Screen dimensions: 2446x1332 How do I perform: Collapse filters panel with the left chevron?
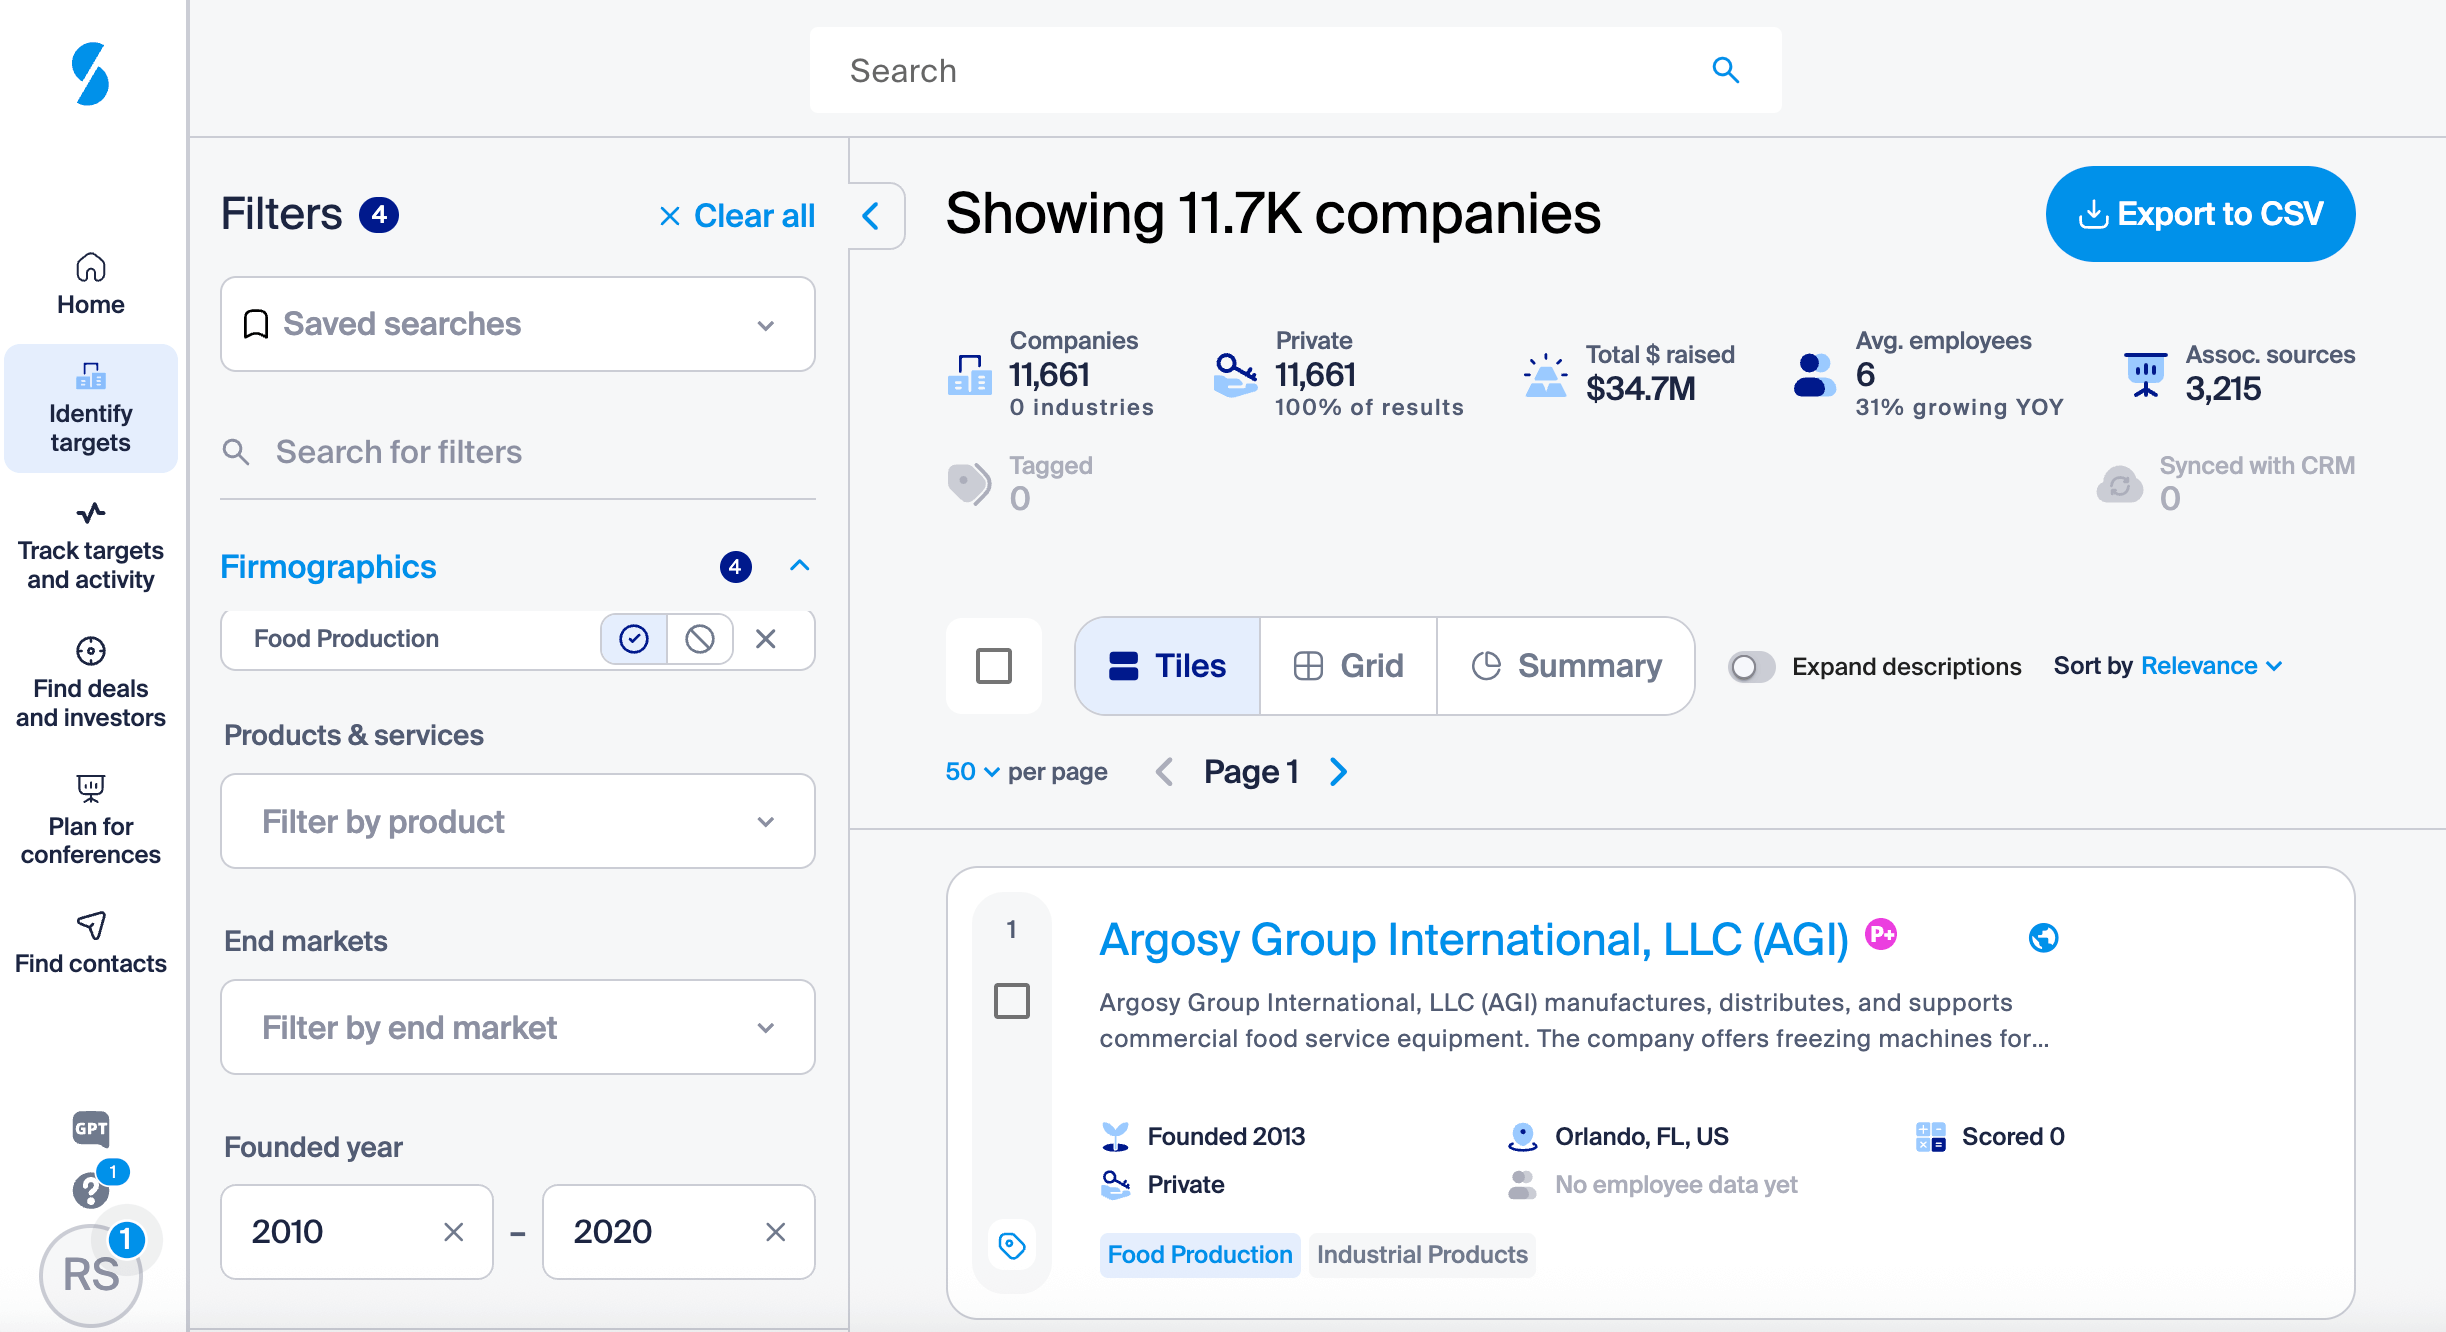(x=872, y=215)
